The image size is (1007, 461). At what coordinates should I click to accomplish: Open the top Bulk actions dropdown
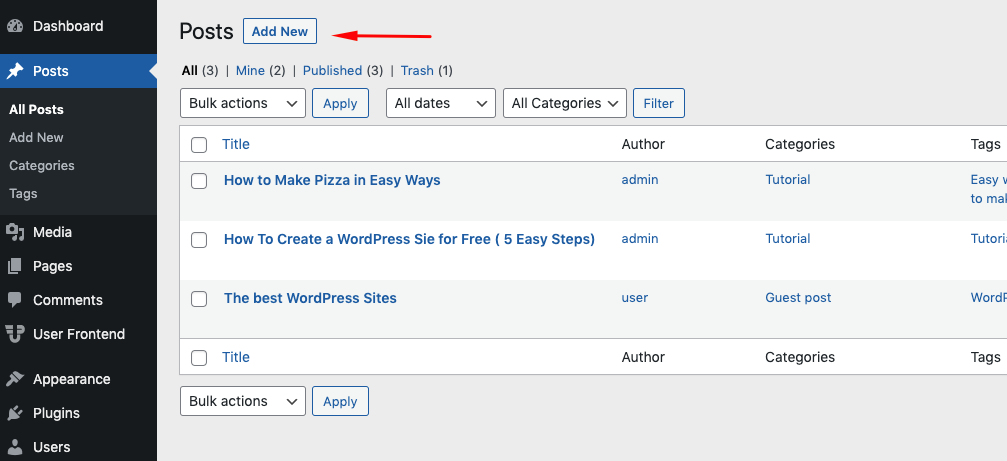click(x=243, y=103)
